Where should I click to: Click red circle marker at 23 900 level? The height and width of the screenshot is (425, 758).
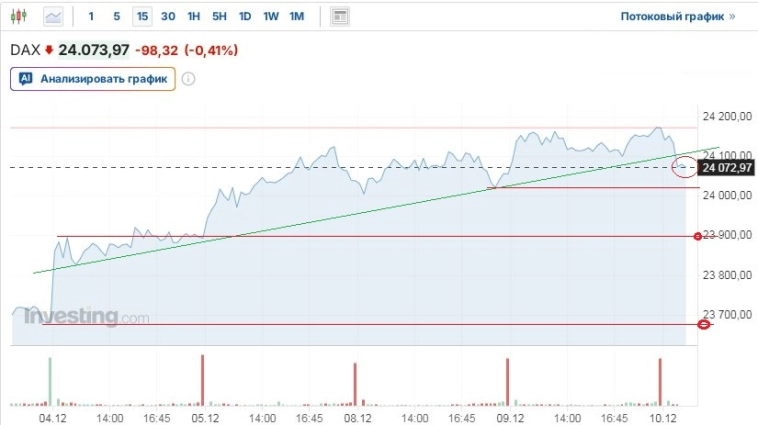point(698,236)
